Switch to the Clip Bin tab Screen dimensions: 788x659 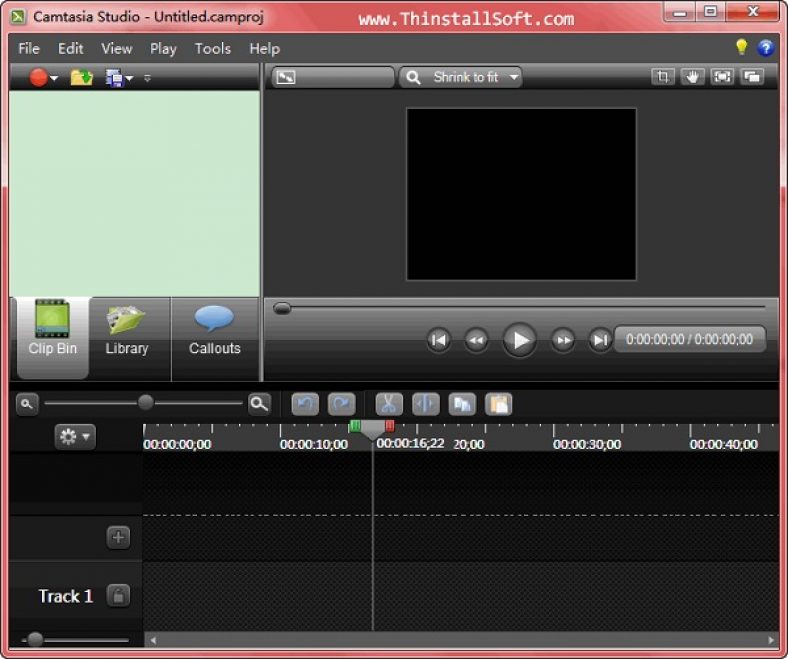click(x=53, y=337)
